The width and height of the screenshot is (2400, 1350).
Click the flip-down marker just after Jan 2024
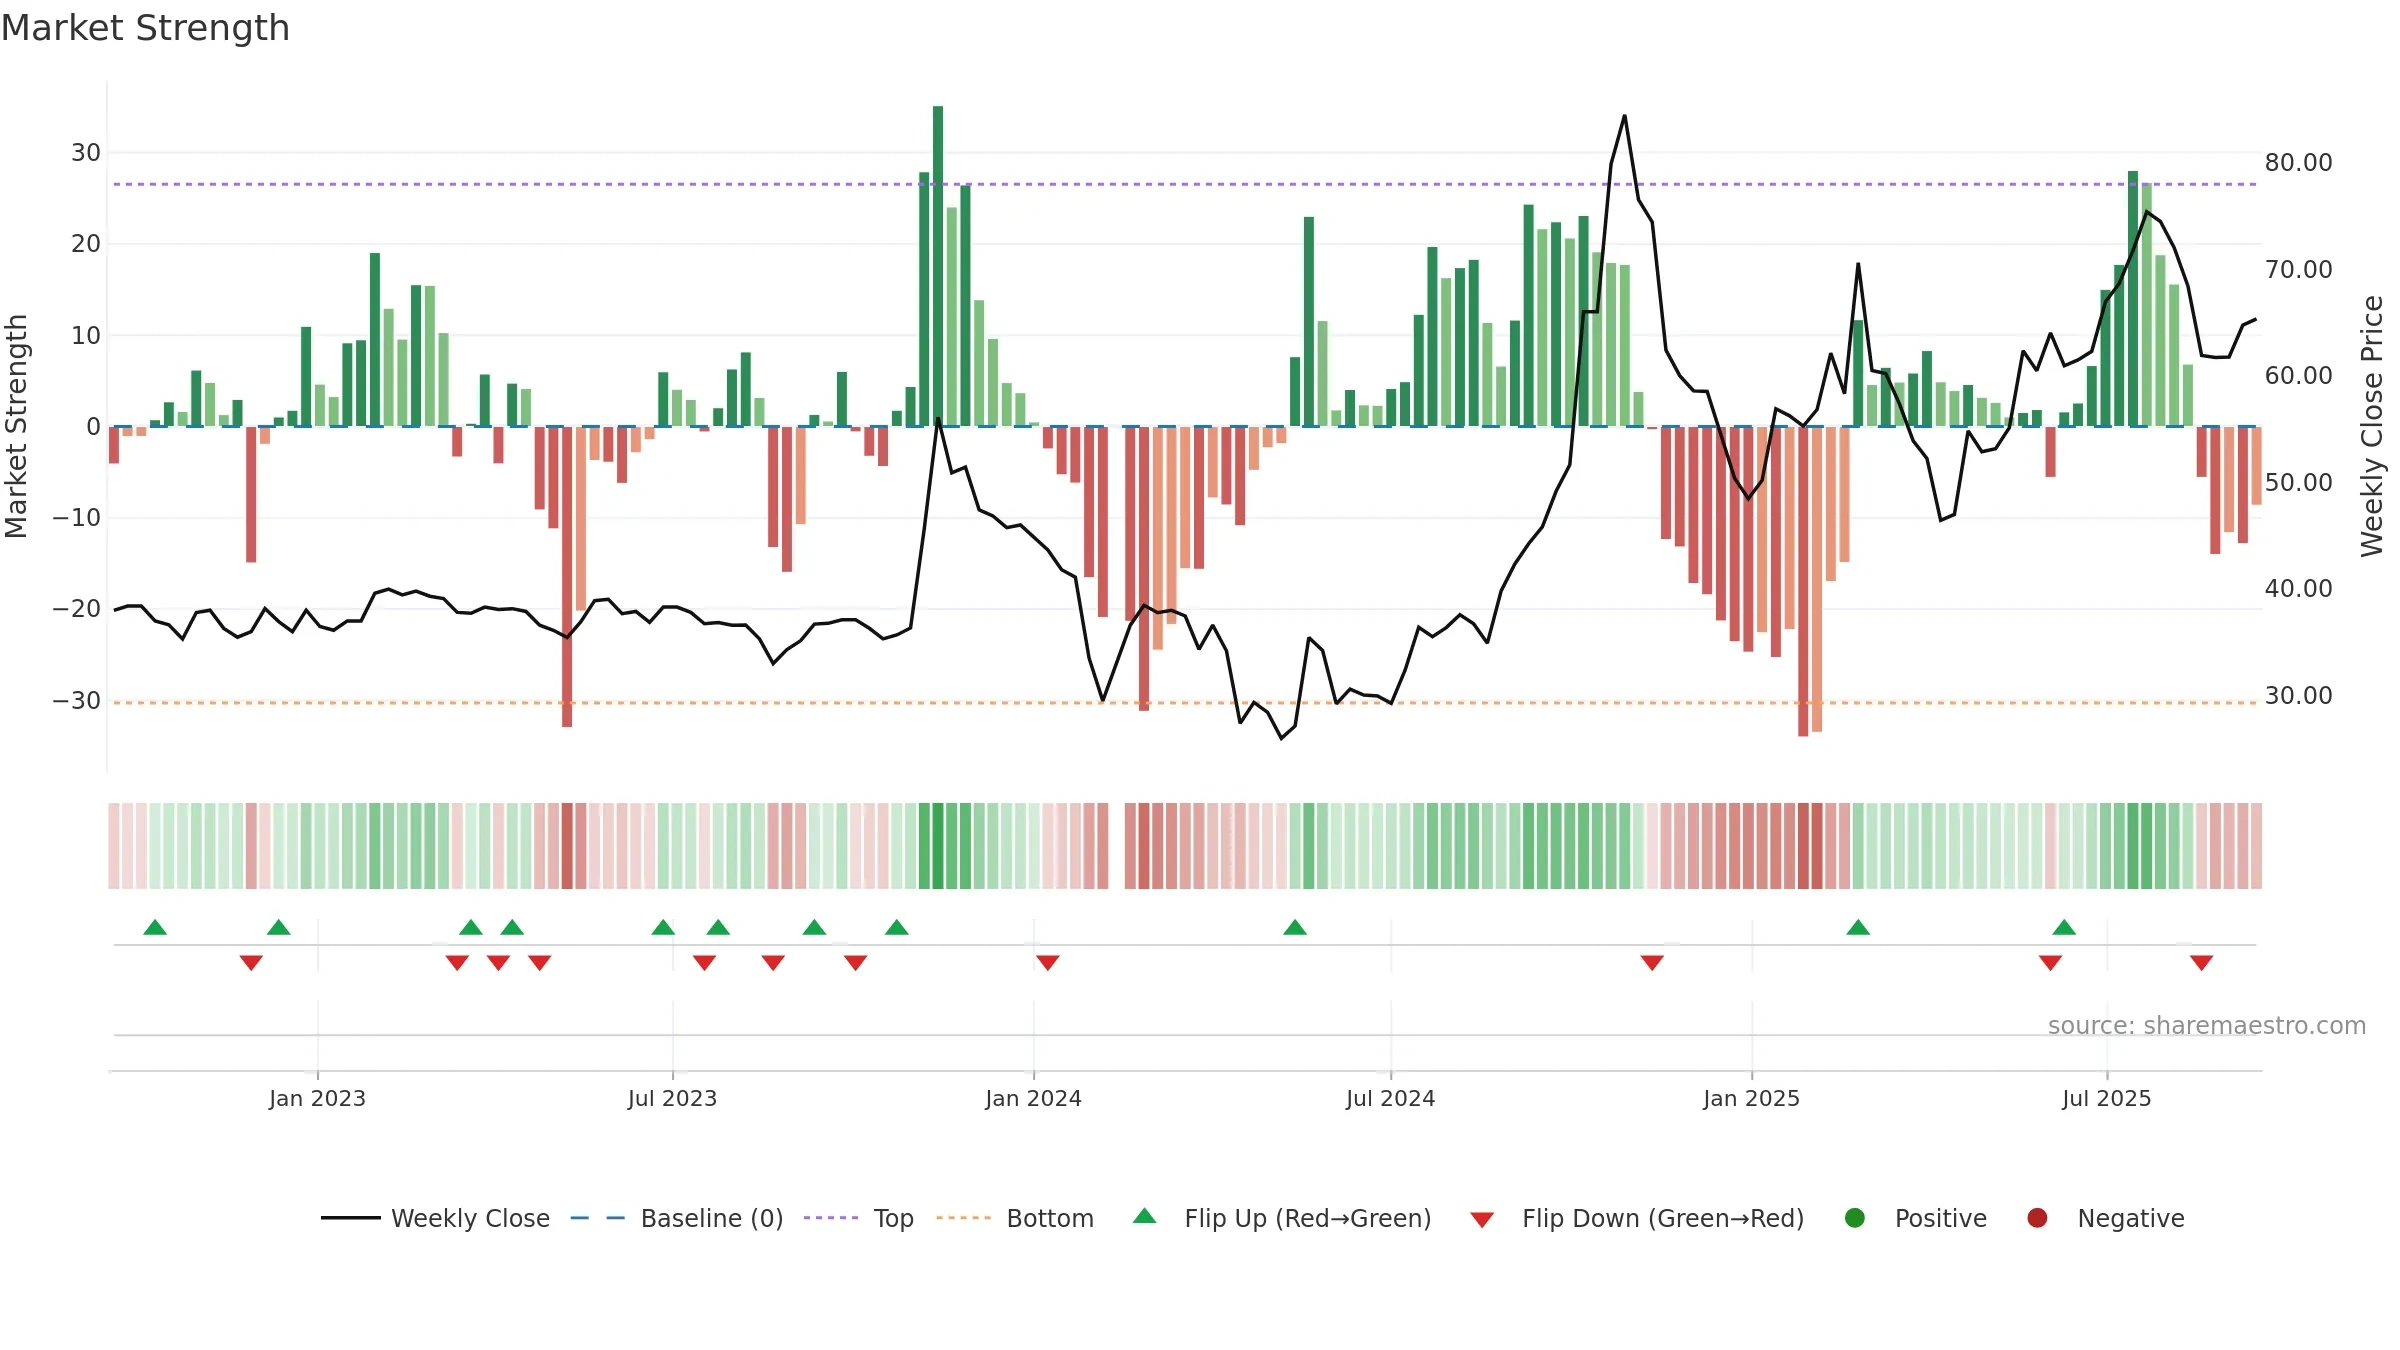tap(1047, 962)
